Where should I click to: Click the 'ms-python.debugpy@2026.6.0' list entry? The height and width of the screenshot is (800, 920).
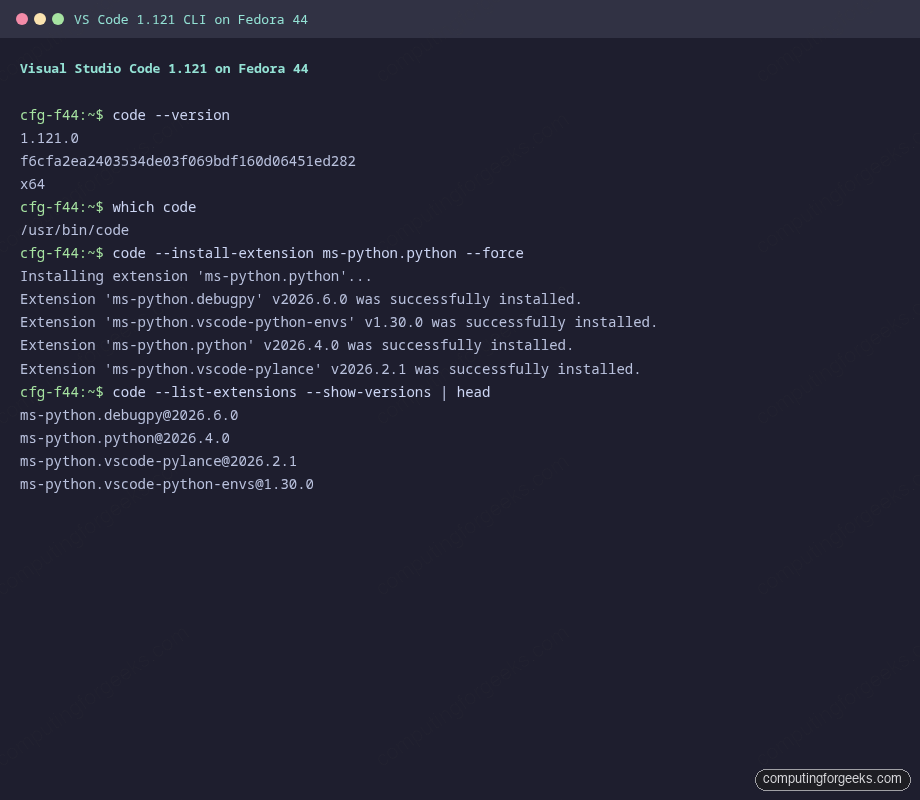tap(129, 416)
